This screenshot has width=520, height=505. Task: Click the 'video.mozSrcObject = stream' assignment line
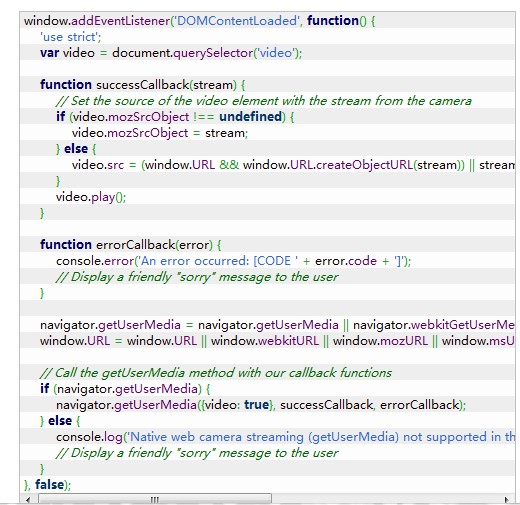(x=160, y=133)
